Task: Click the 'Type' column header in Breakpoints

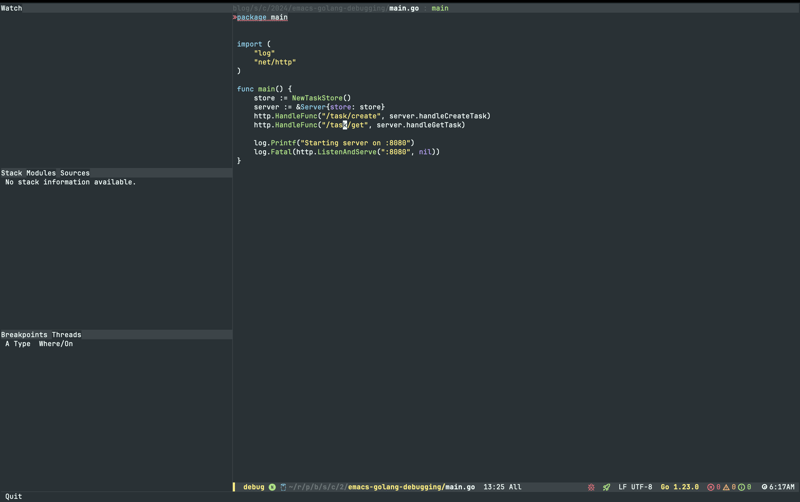Action: [x=22, y=344]
